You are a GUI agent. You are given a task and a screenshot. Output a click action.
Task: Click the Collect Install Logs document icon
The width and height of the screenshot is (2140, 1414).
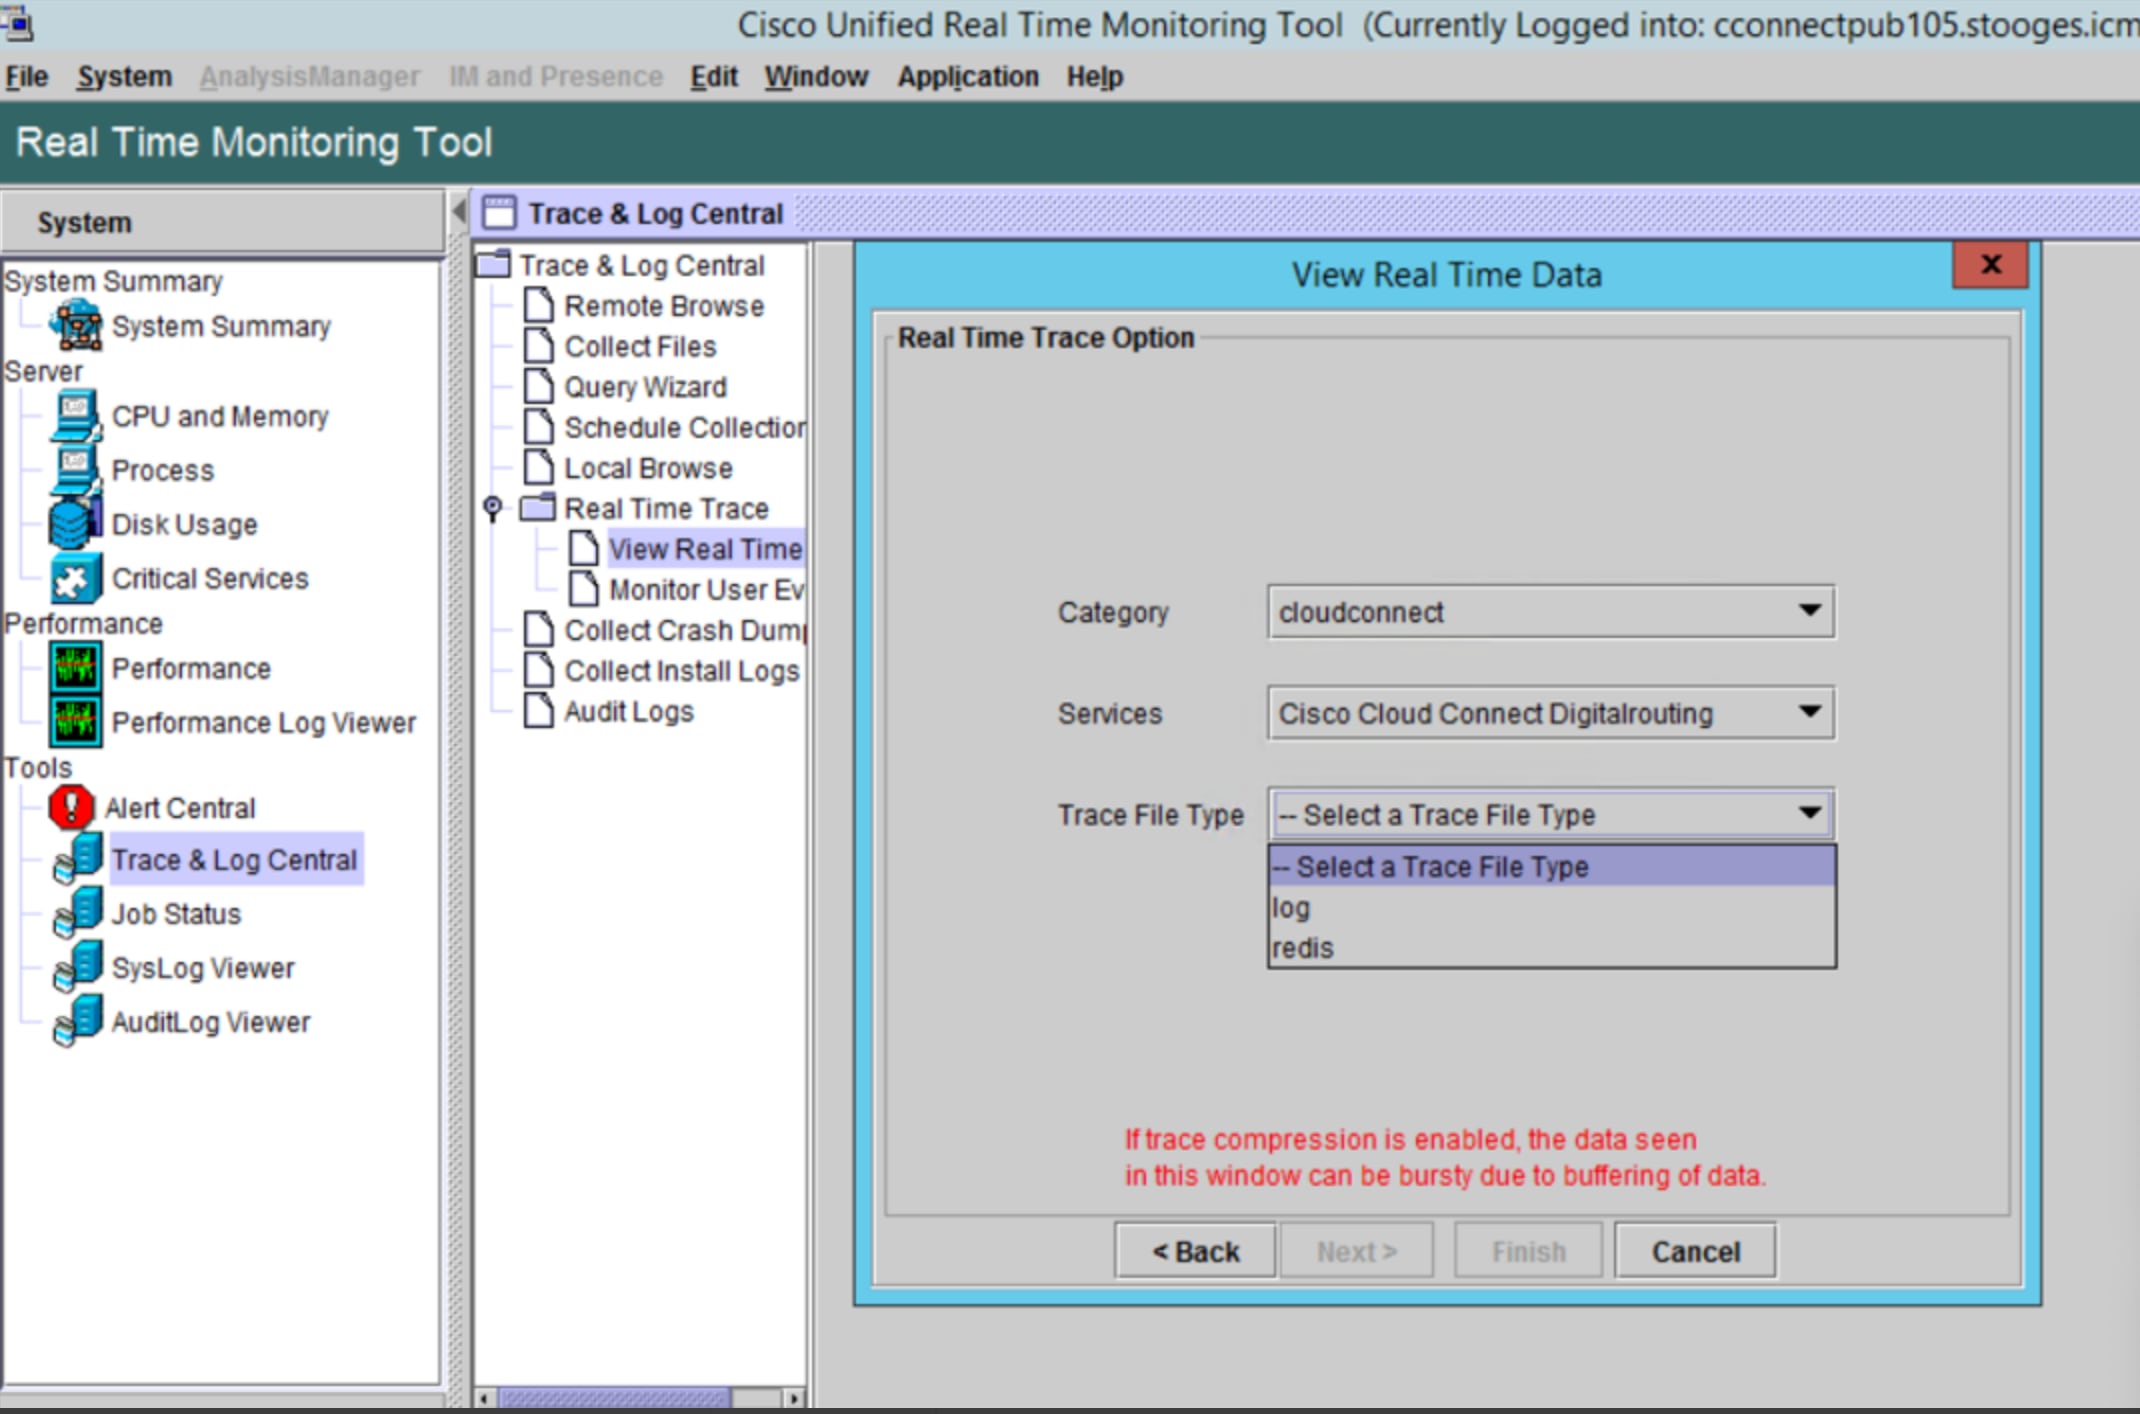539,670
